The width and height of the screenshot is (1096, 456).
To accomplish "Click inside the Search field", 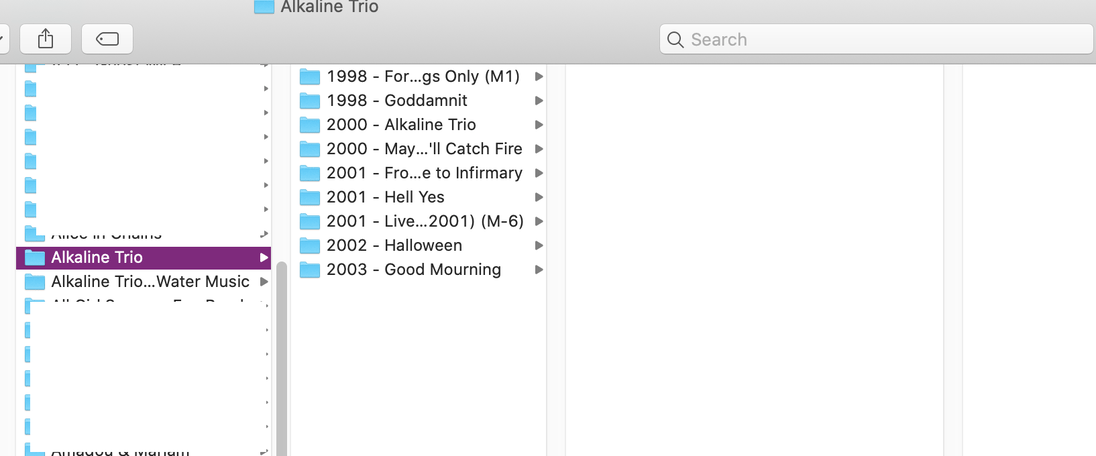I will click(x=880, y=40).
